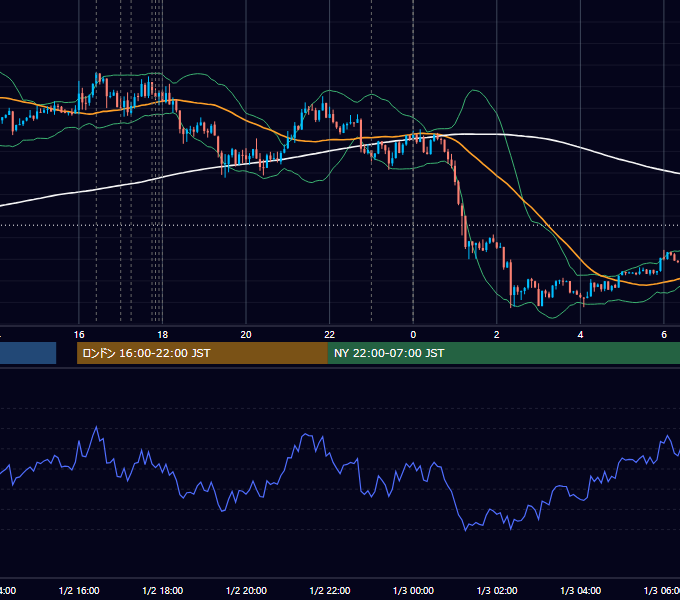Click the '4' hour label on price chart axis
680x600 pixels.
pos(580,335)
